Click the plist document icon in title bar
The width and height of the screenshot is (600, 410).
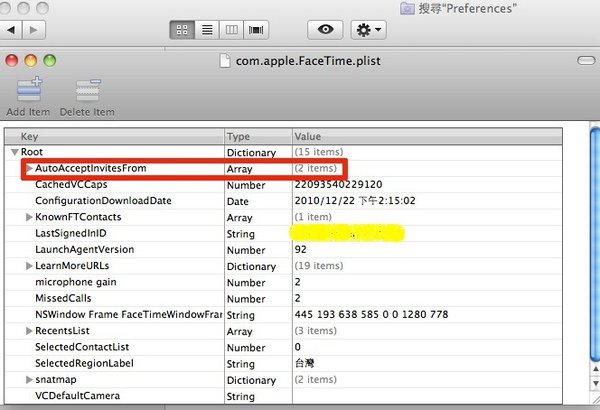point(225,61)
